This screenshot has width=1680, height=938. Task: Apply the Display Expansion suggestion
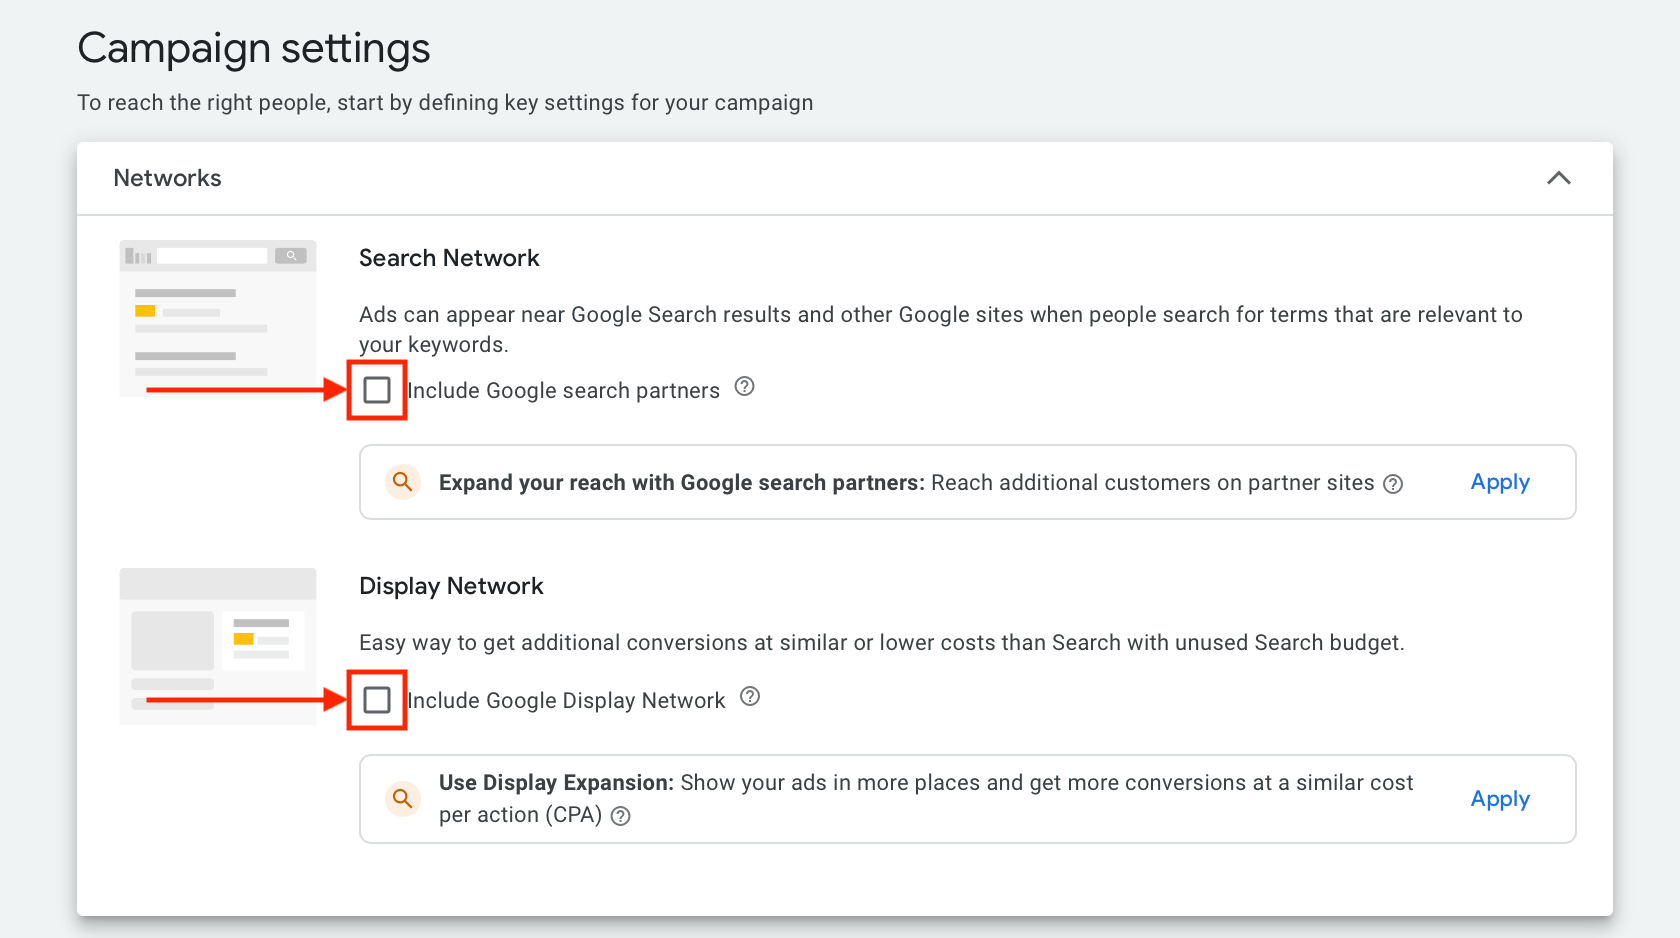(x=1499, y=799)
